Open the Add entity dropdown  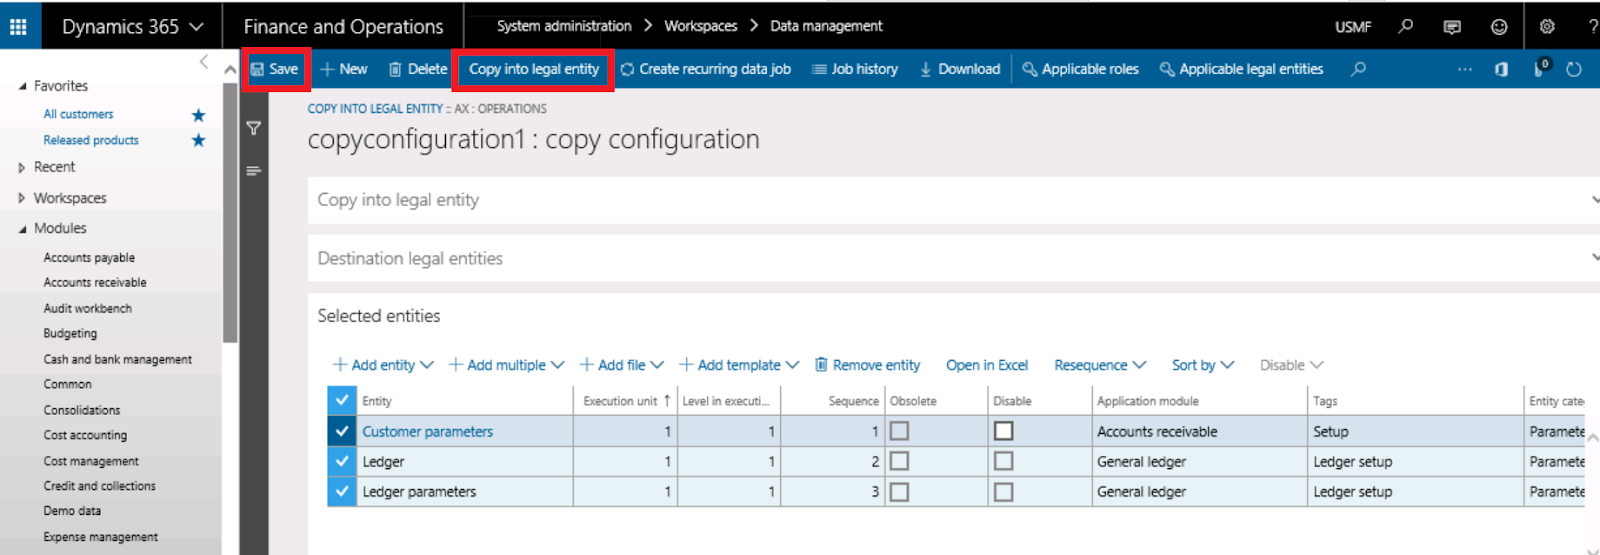click(383, 365)
